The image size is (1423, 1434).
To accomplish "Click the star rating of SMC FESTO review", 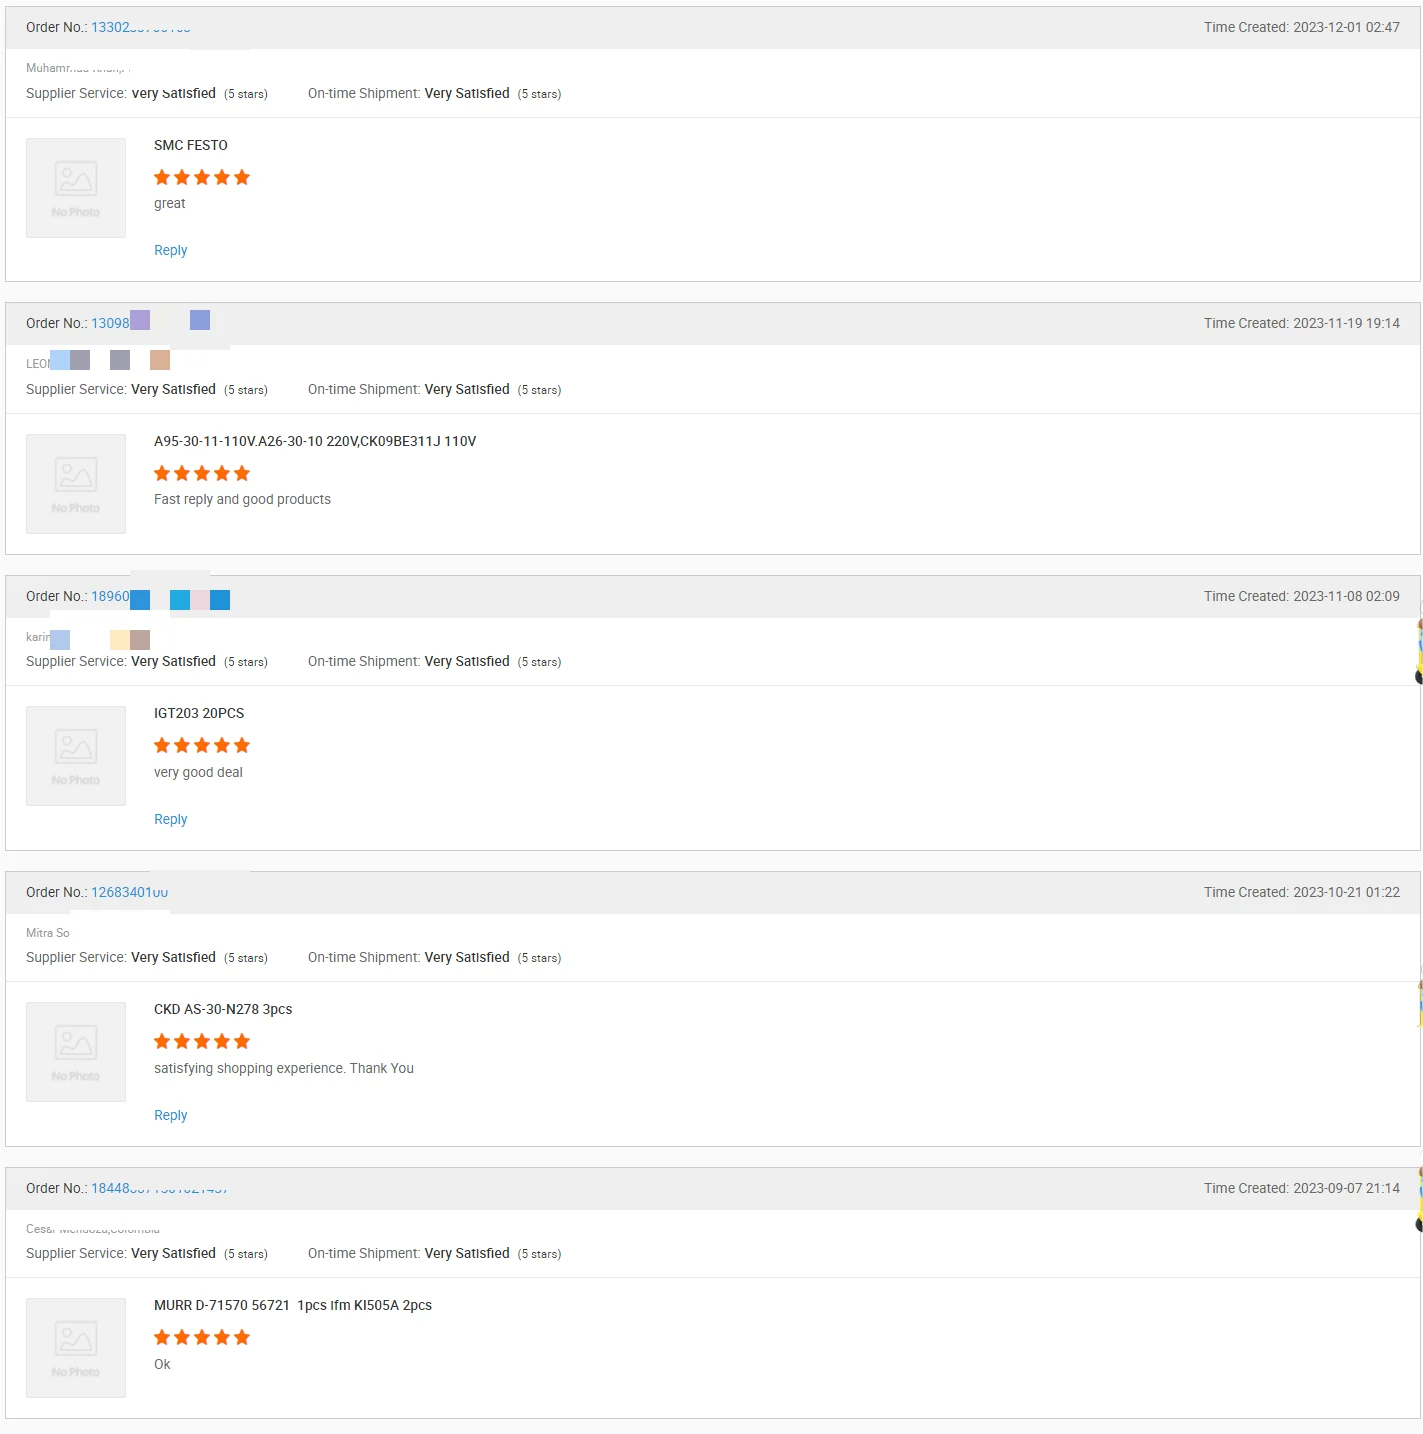I will 202,178.
